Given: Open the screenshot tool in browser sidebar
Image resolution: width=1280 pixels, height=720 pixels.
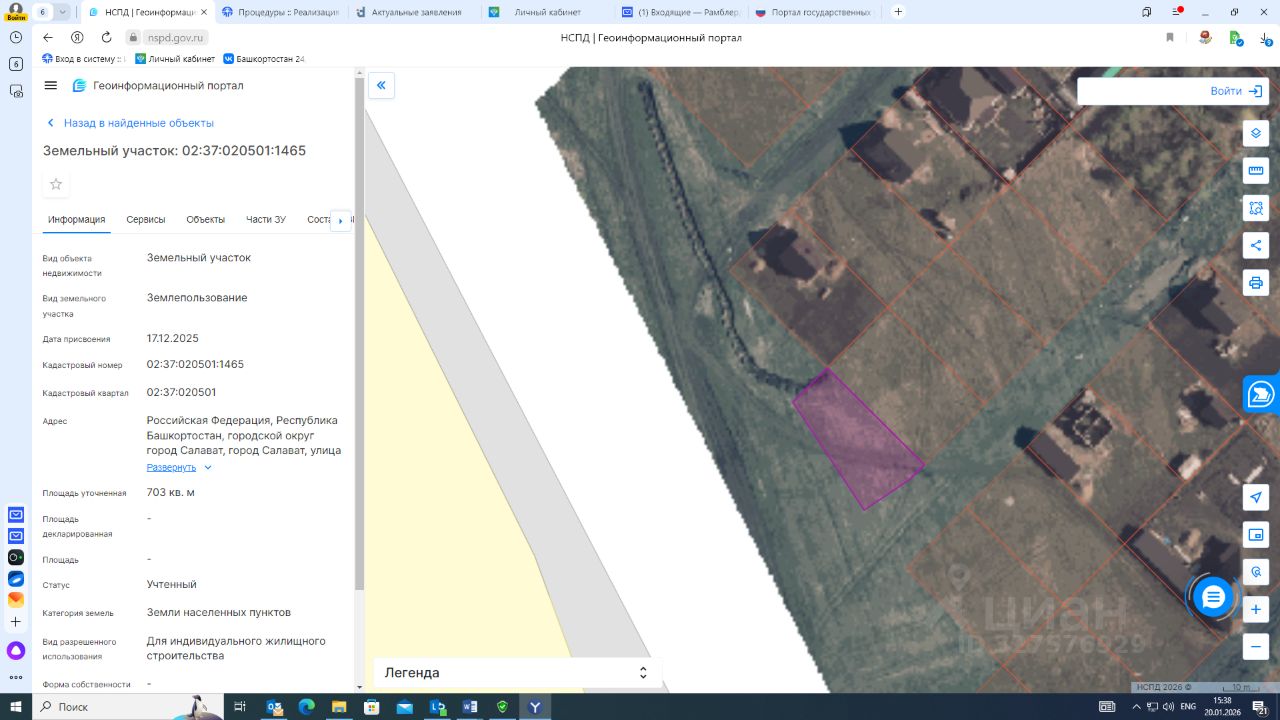Looking at the screenshot, I should [x=15, y=91].
